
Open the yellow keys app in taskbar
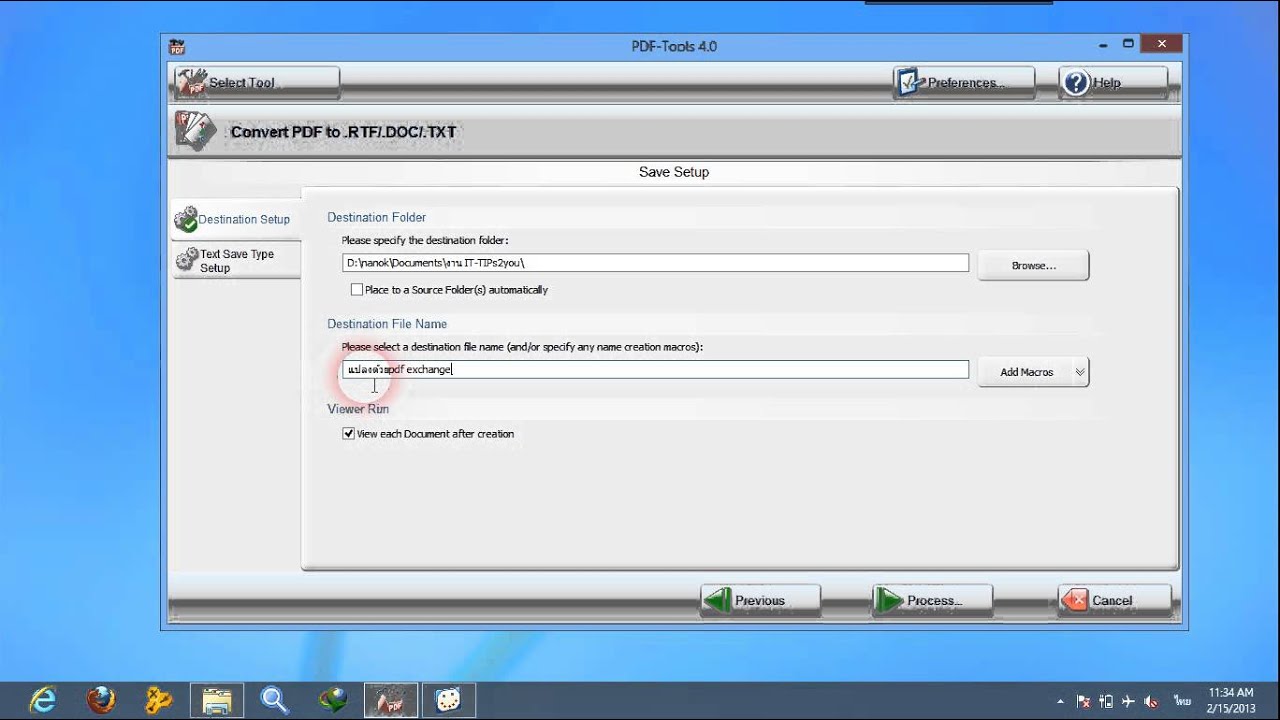(x=159, y=700)
